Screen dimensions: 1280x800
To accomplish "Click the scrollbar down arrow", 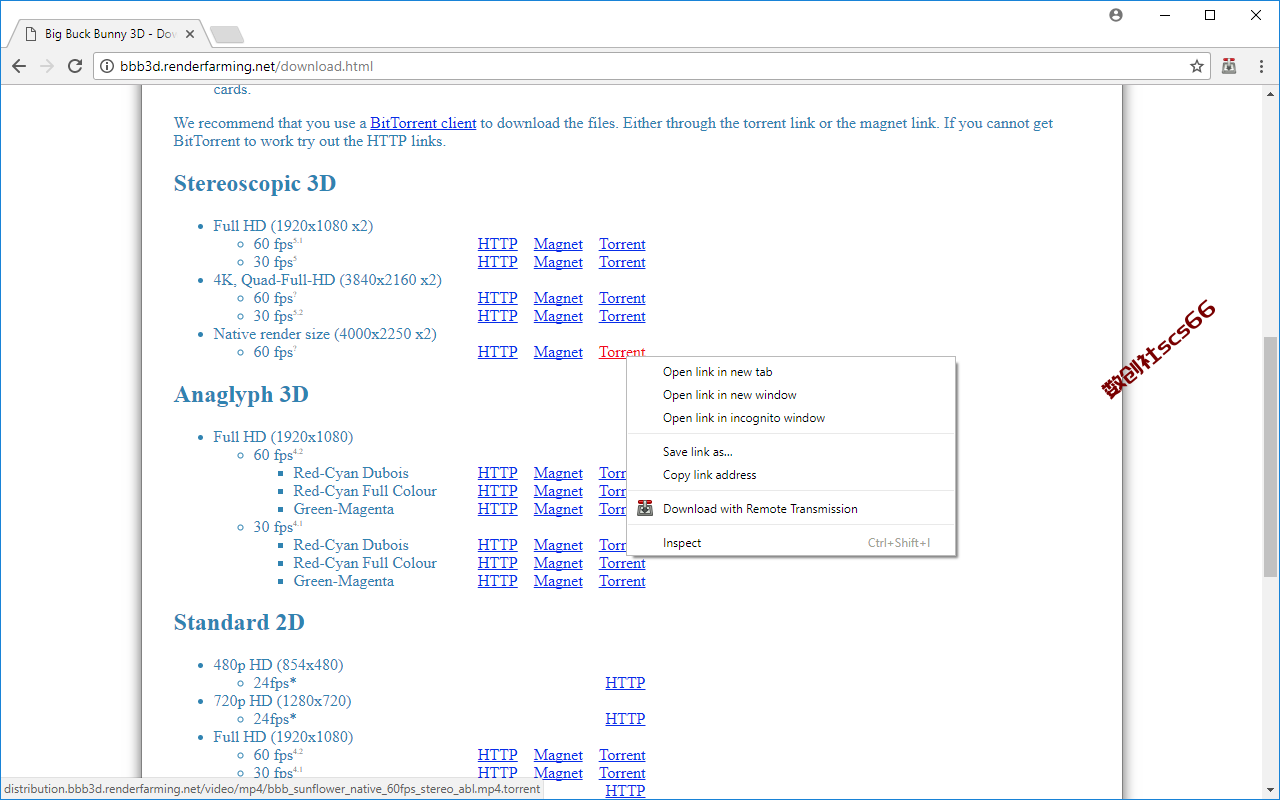I will 1270,791.
